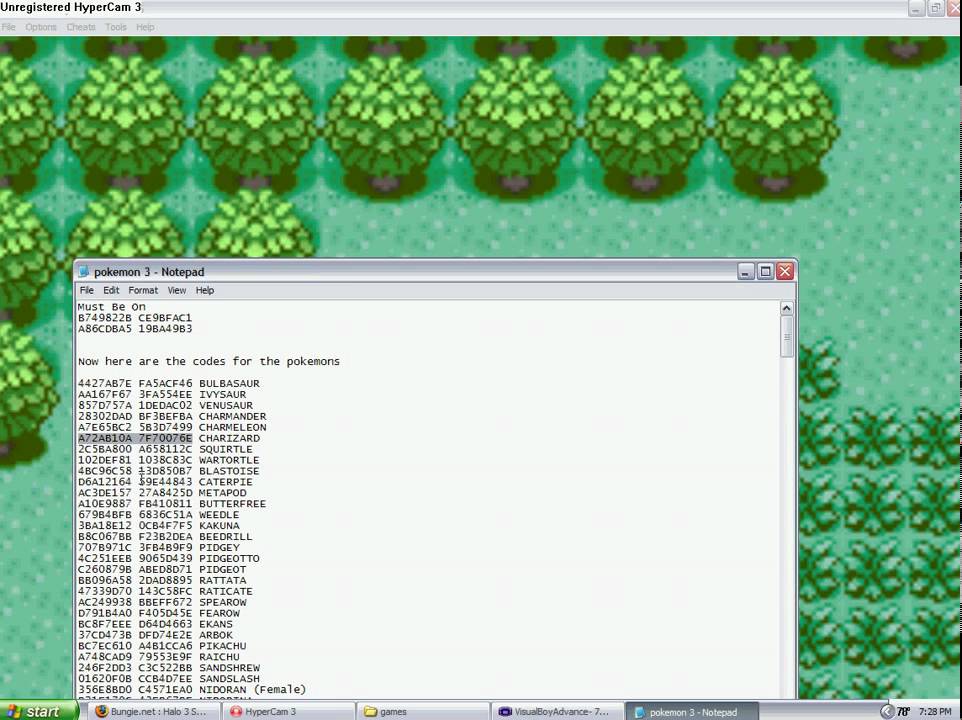Image resolution: width=962 pixels, height=720 pixels.
Task: Click the CHARMANDER code line
Action: [172, 416]
